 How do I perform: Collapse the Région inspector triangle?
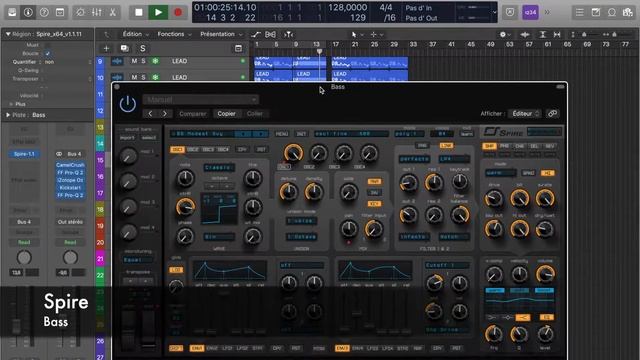[8, 34]
